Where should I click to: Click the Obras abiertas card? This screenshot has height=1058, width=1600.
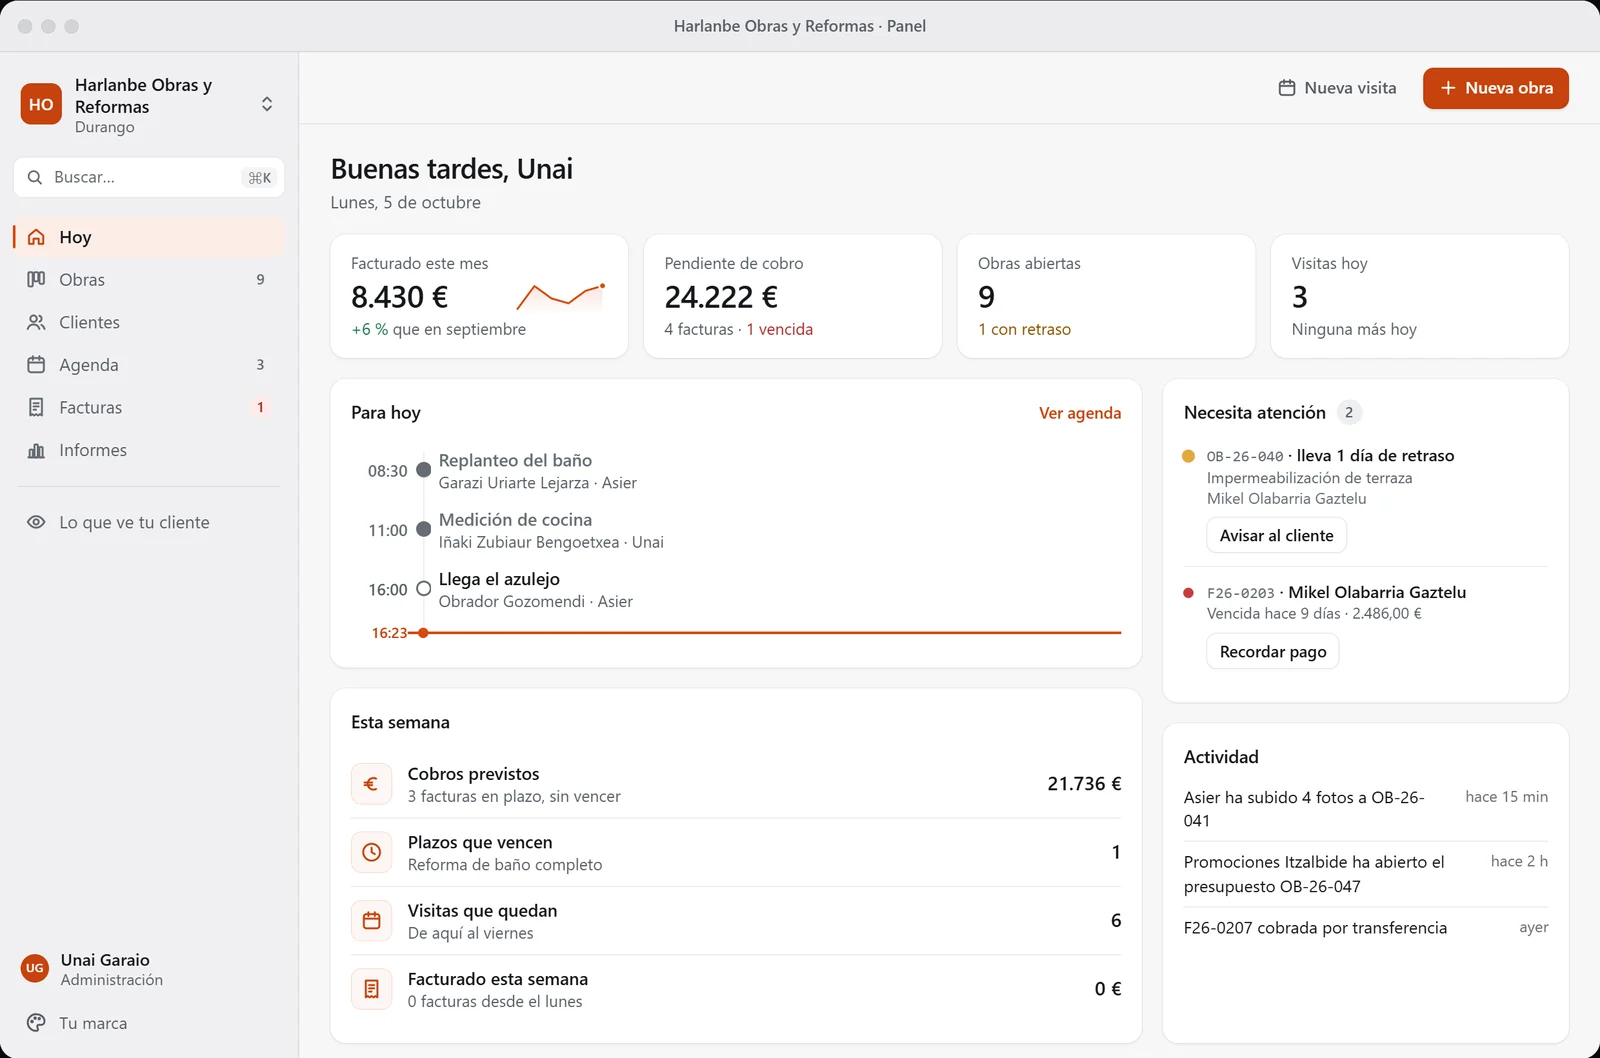point(1106,296)
